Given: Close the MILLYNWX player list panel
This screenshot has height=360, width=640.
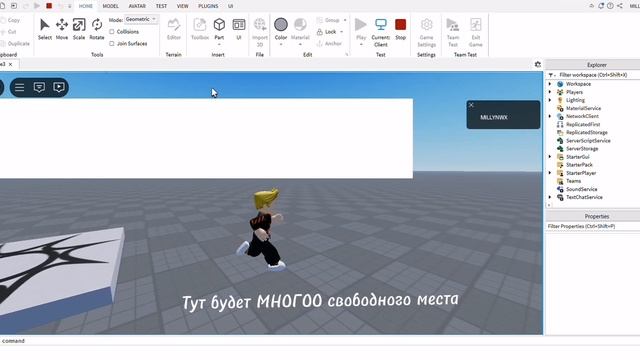Looking at the screenshot, I should (x=471, y=105).
